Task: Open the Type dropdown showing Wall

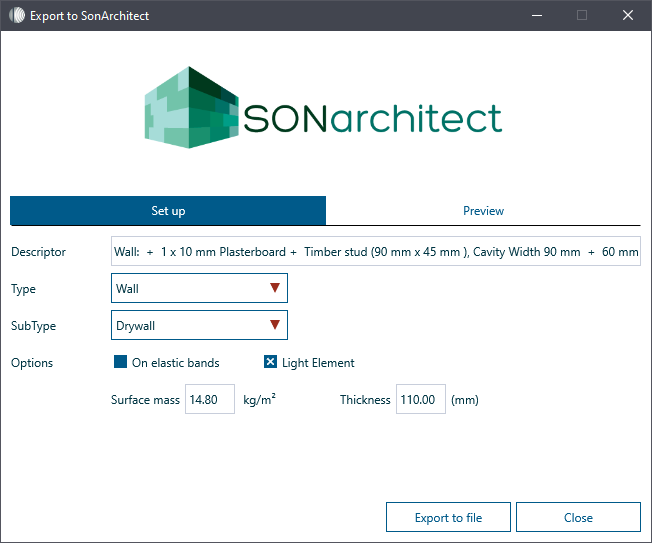Action: [199, 288]
